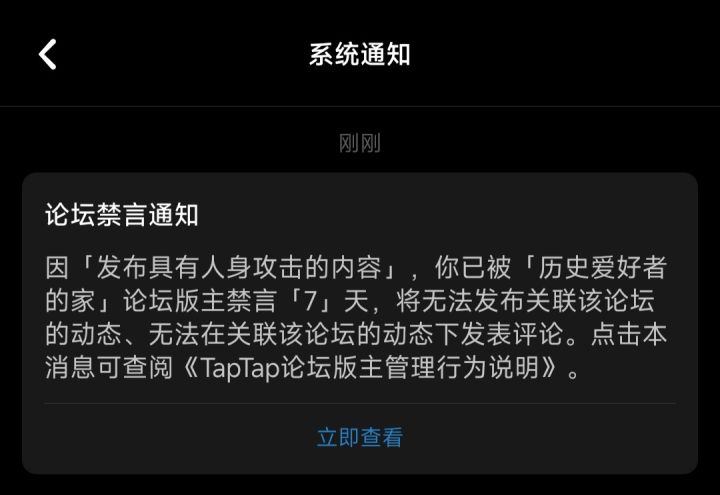
Task: Click the 的动态 text starting third line
Action: tap(83, 334)
